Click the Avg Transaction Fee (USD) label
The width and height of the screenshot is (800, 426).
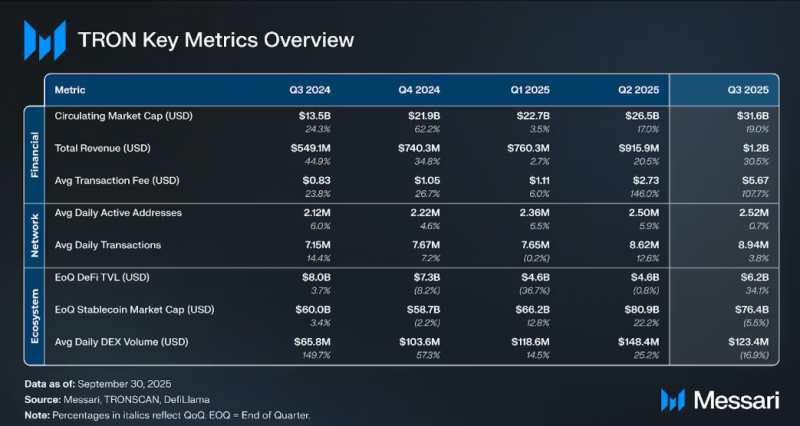click(117, 181)
